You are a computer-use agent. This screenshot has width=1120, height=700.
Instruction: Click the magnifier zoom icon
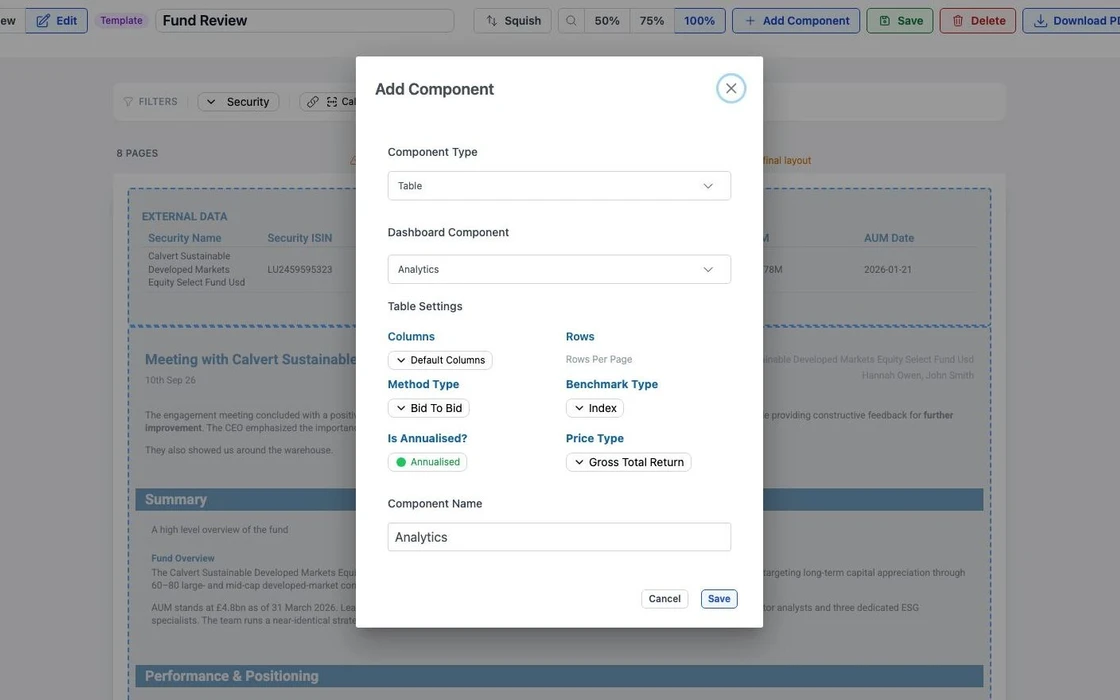[571, 21]
